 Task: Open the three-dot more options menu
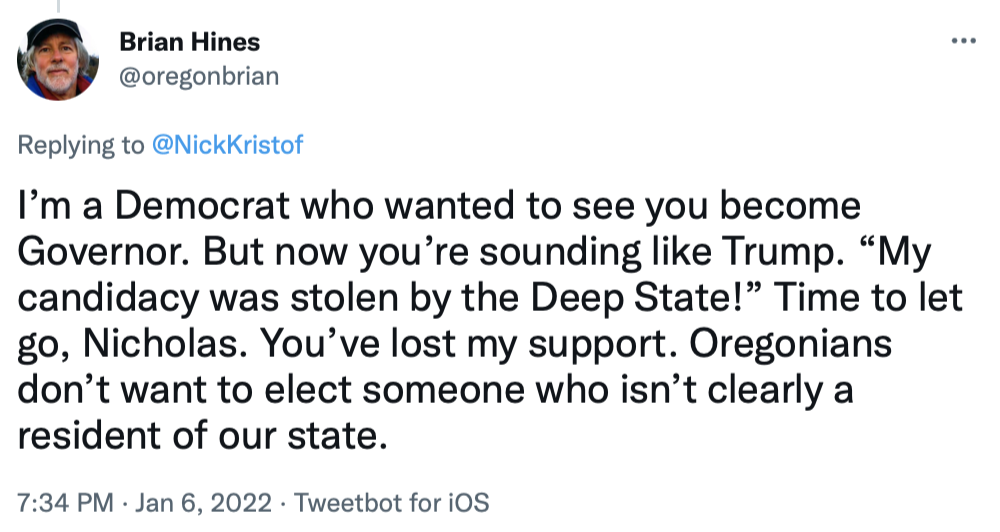pos(962,41)
